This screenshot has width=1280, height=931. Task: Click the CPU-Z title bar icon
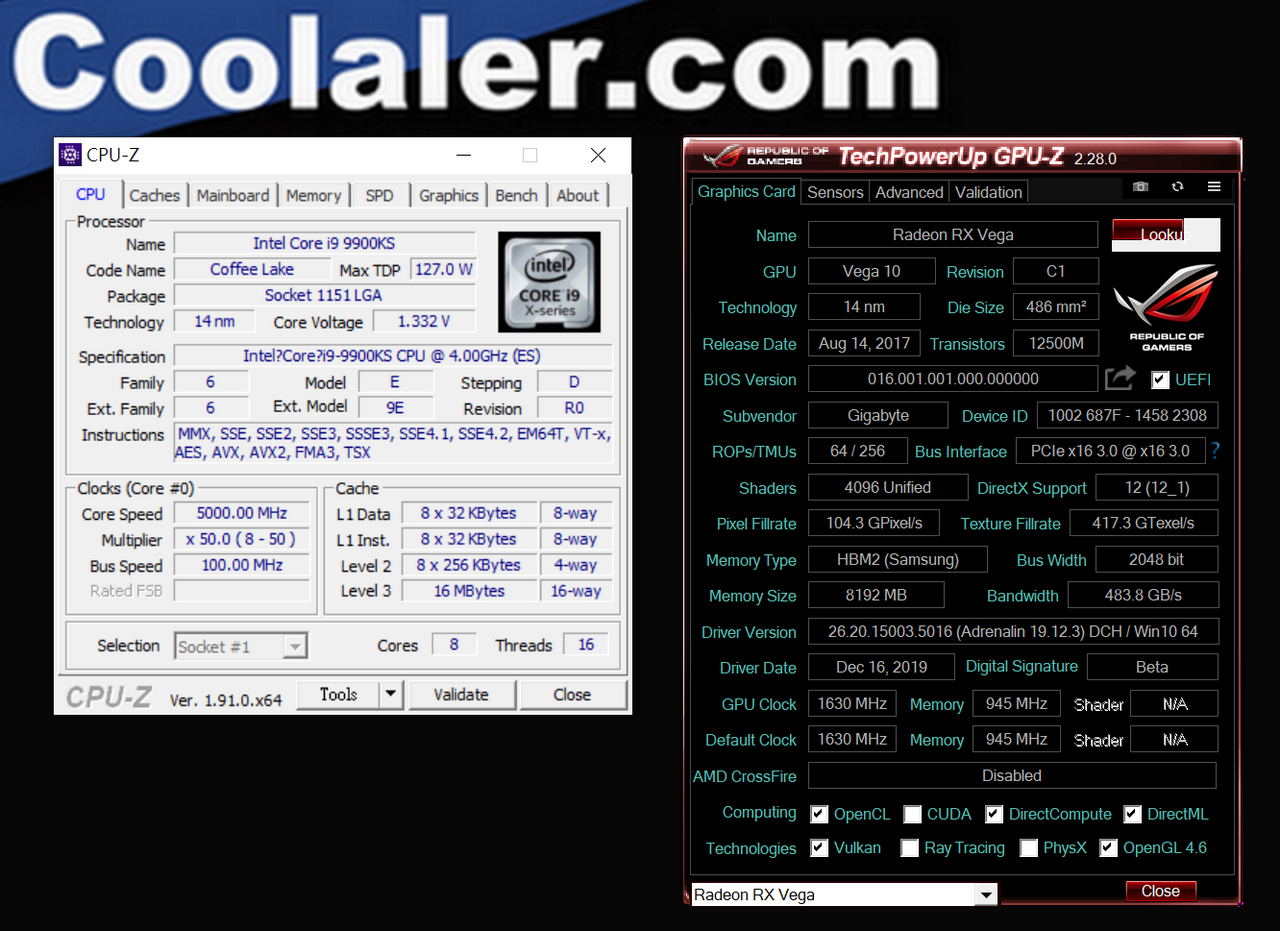point(70,154)
